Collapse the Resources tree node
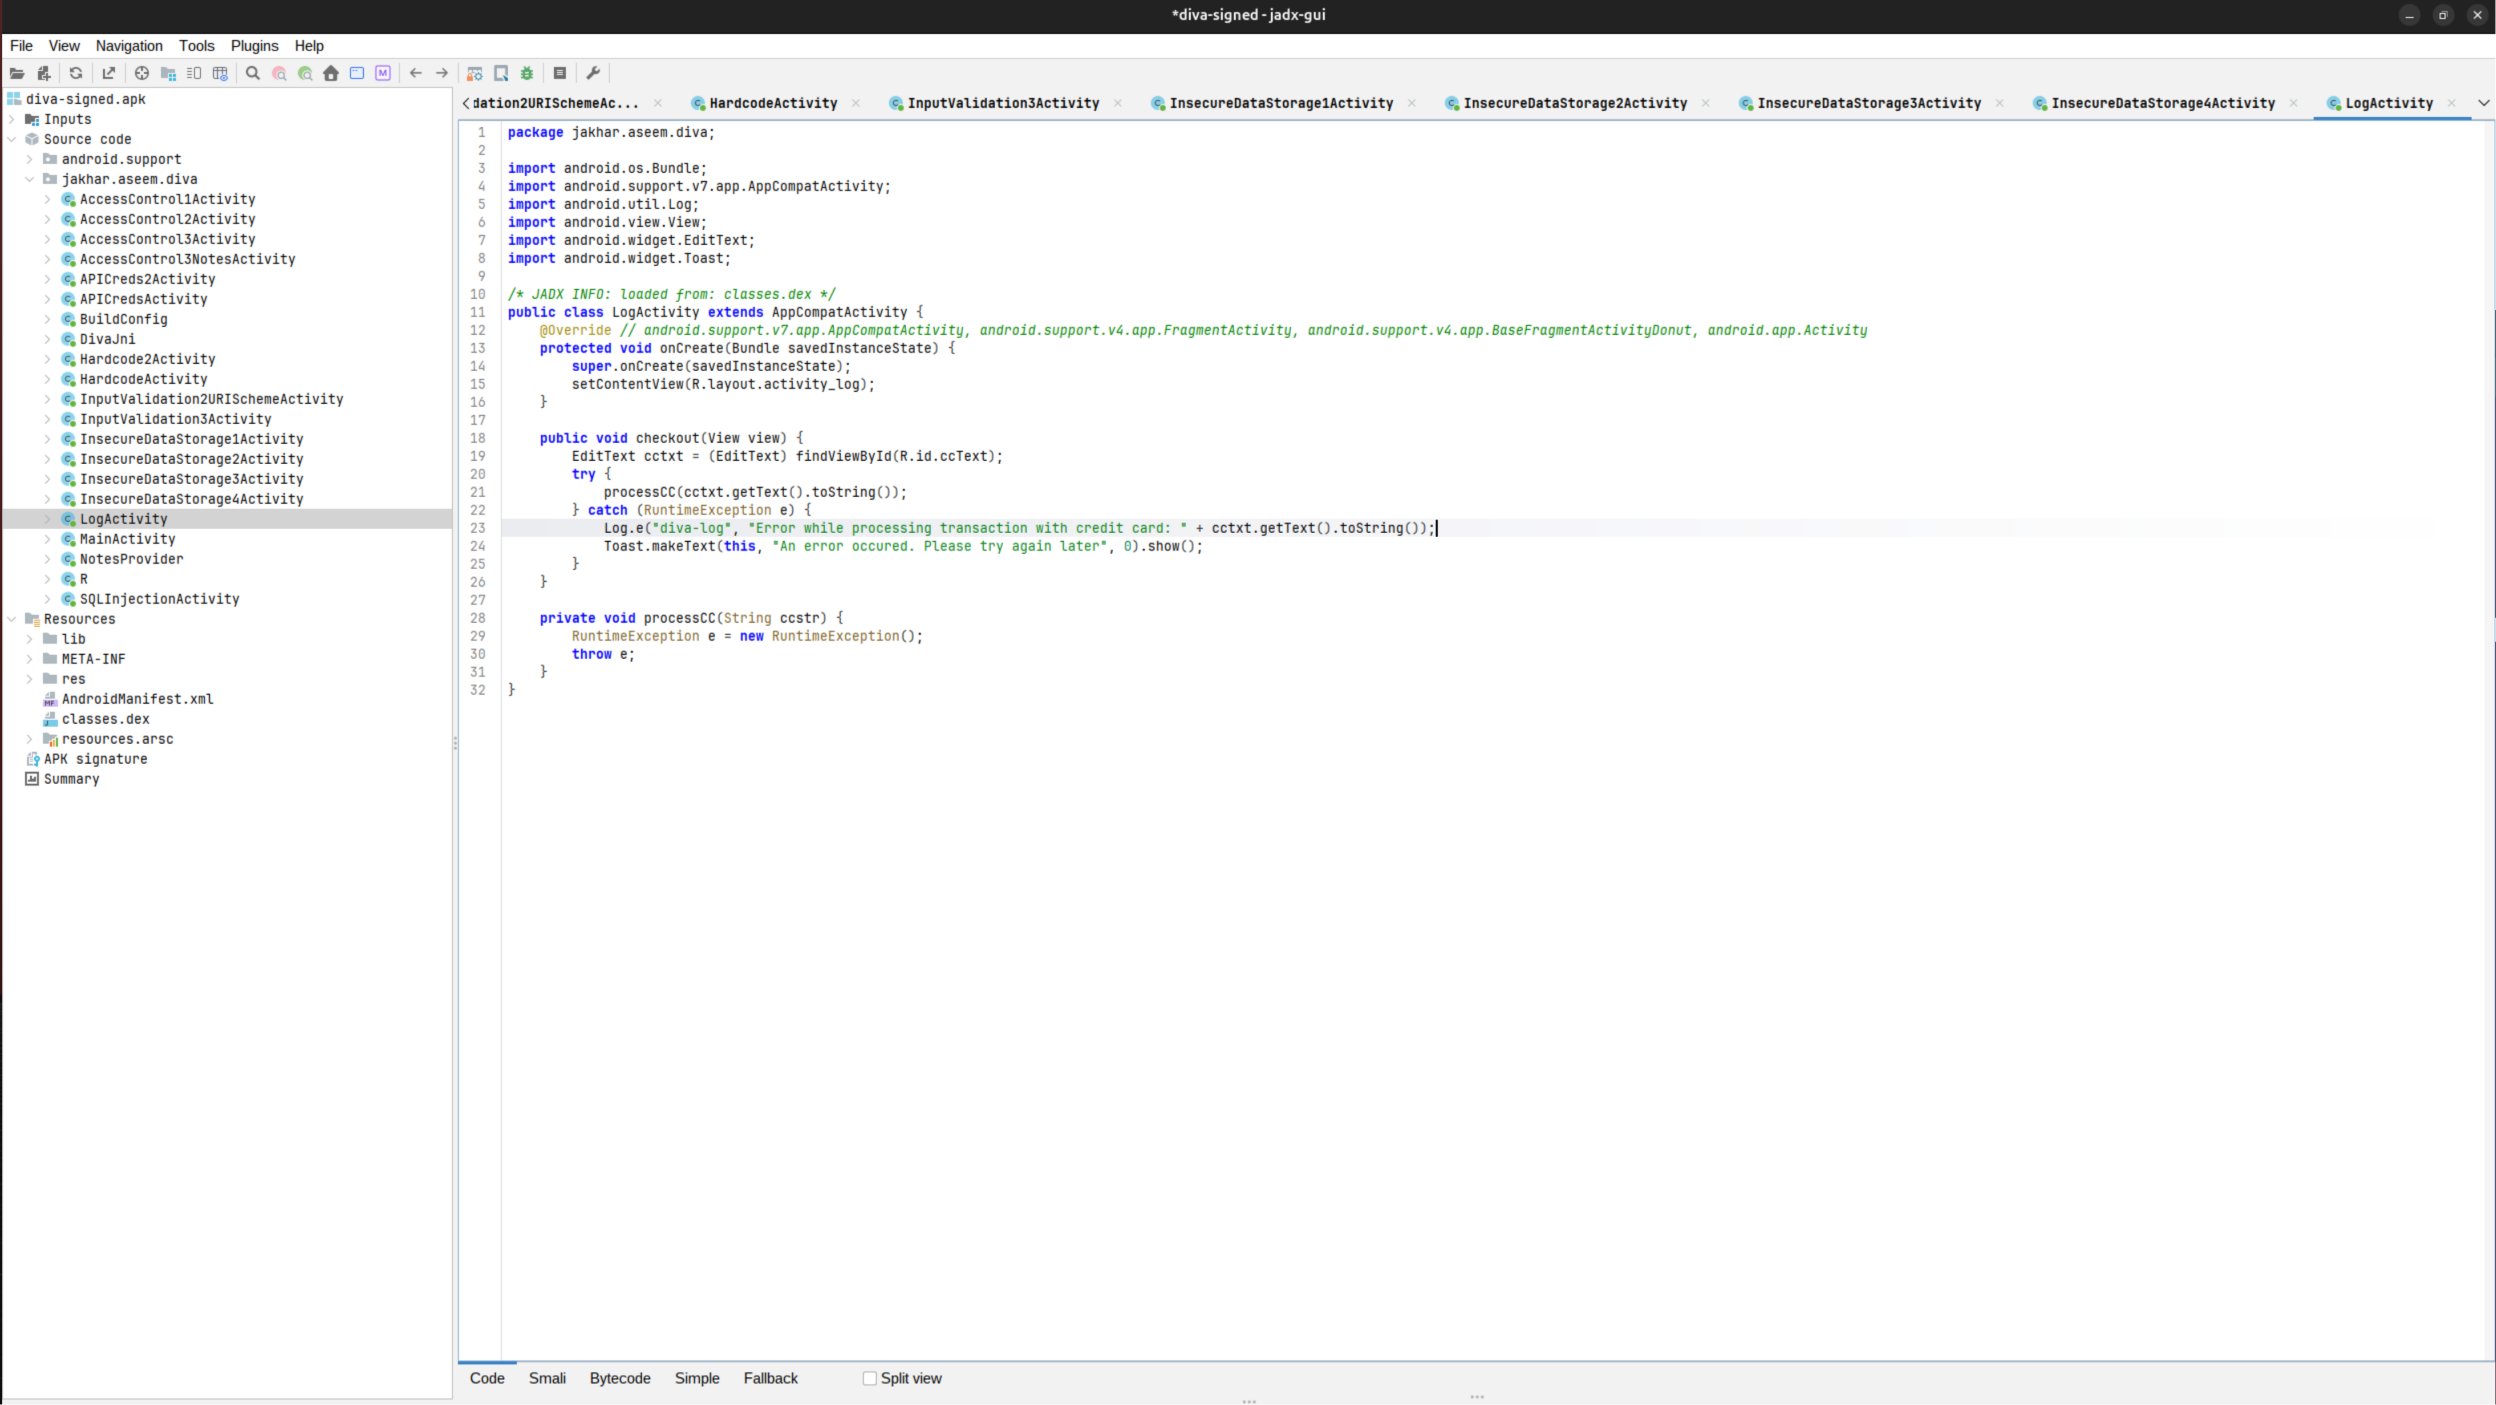 pyautogui.click(x=12, y=619)
